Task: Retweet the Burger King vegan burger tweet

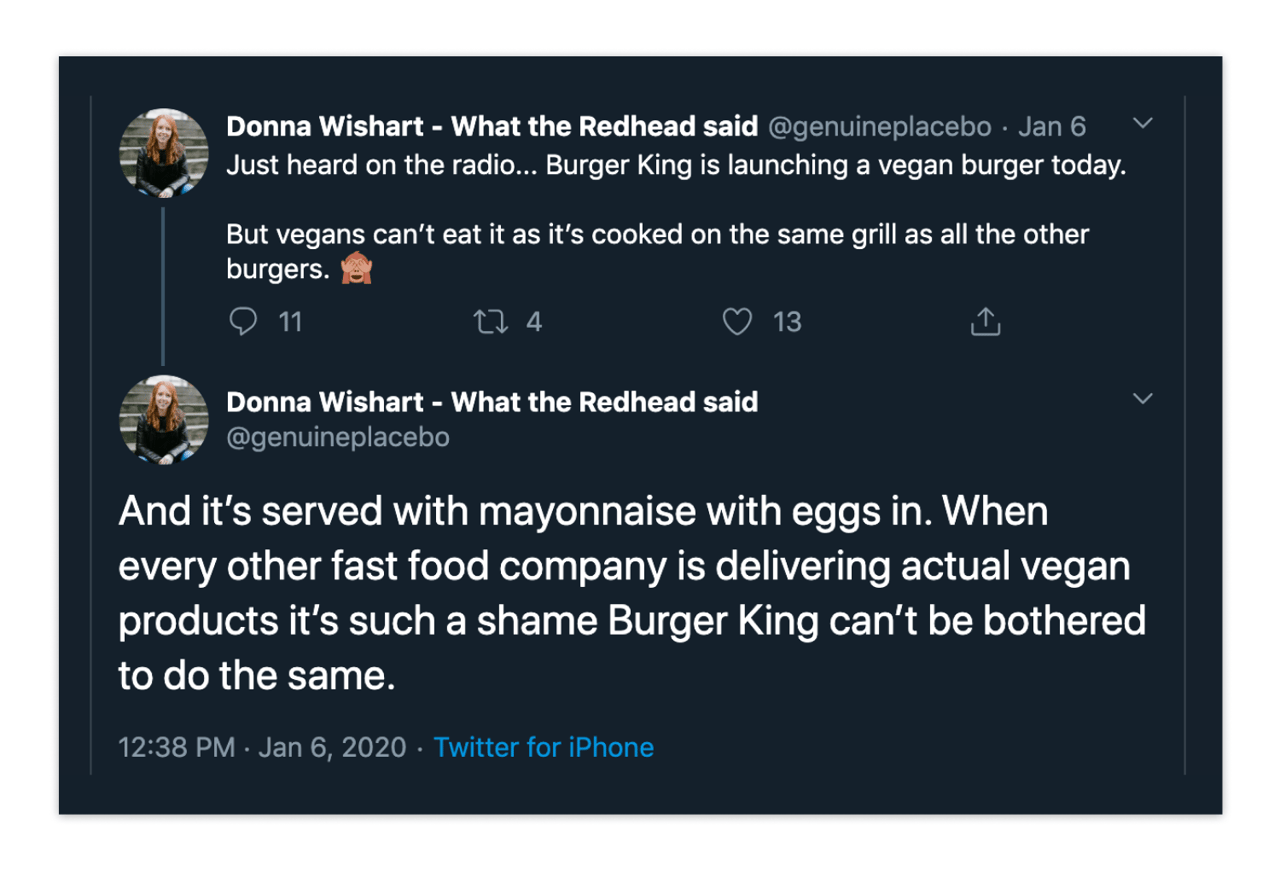Action: (490, 321)
